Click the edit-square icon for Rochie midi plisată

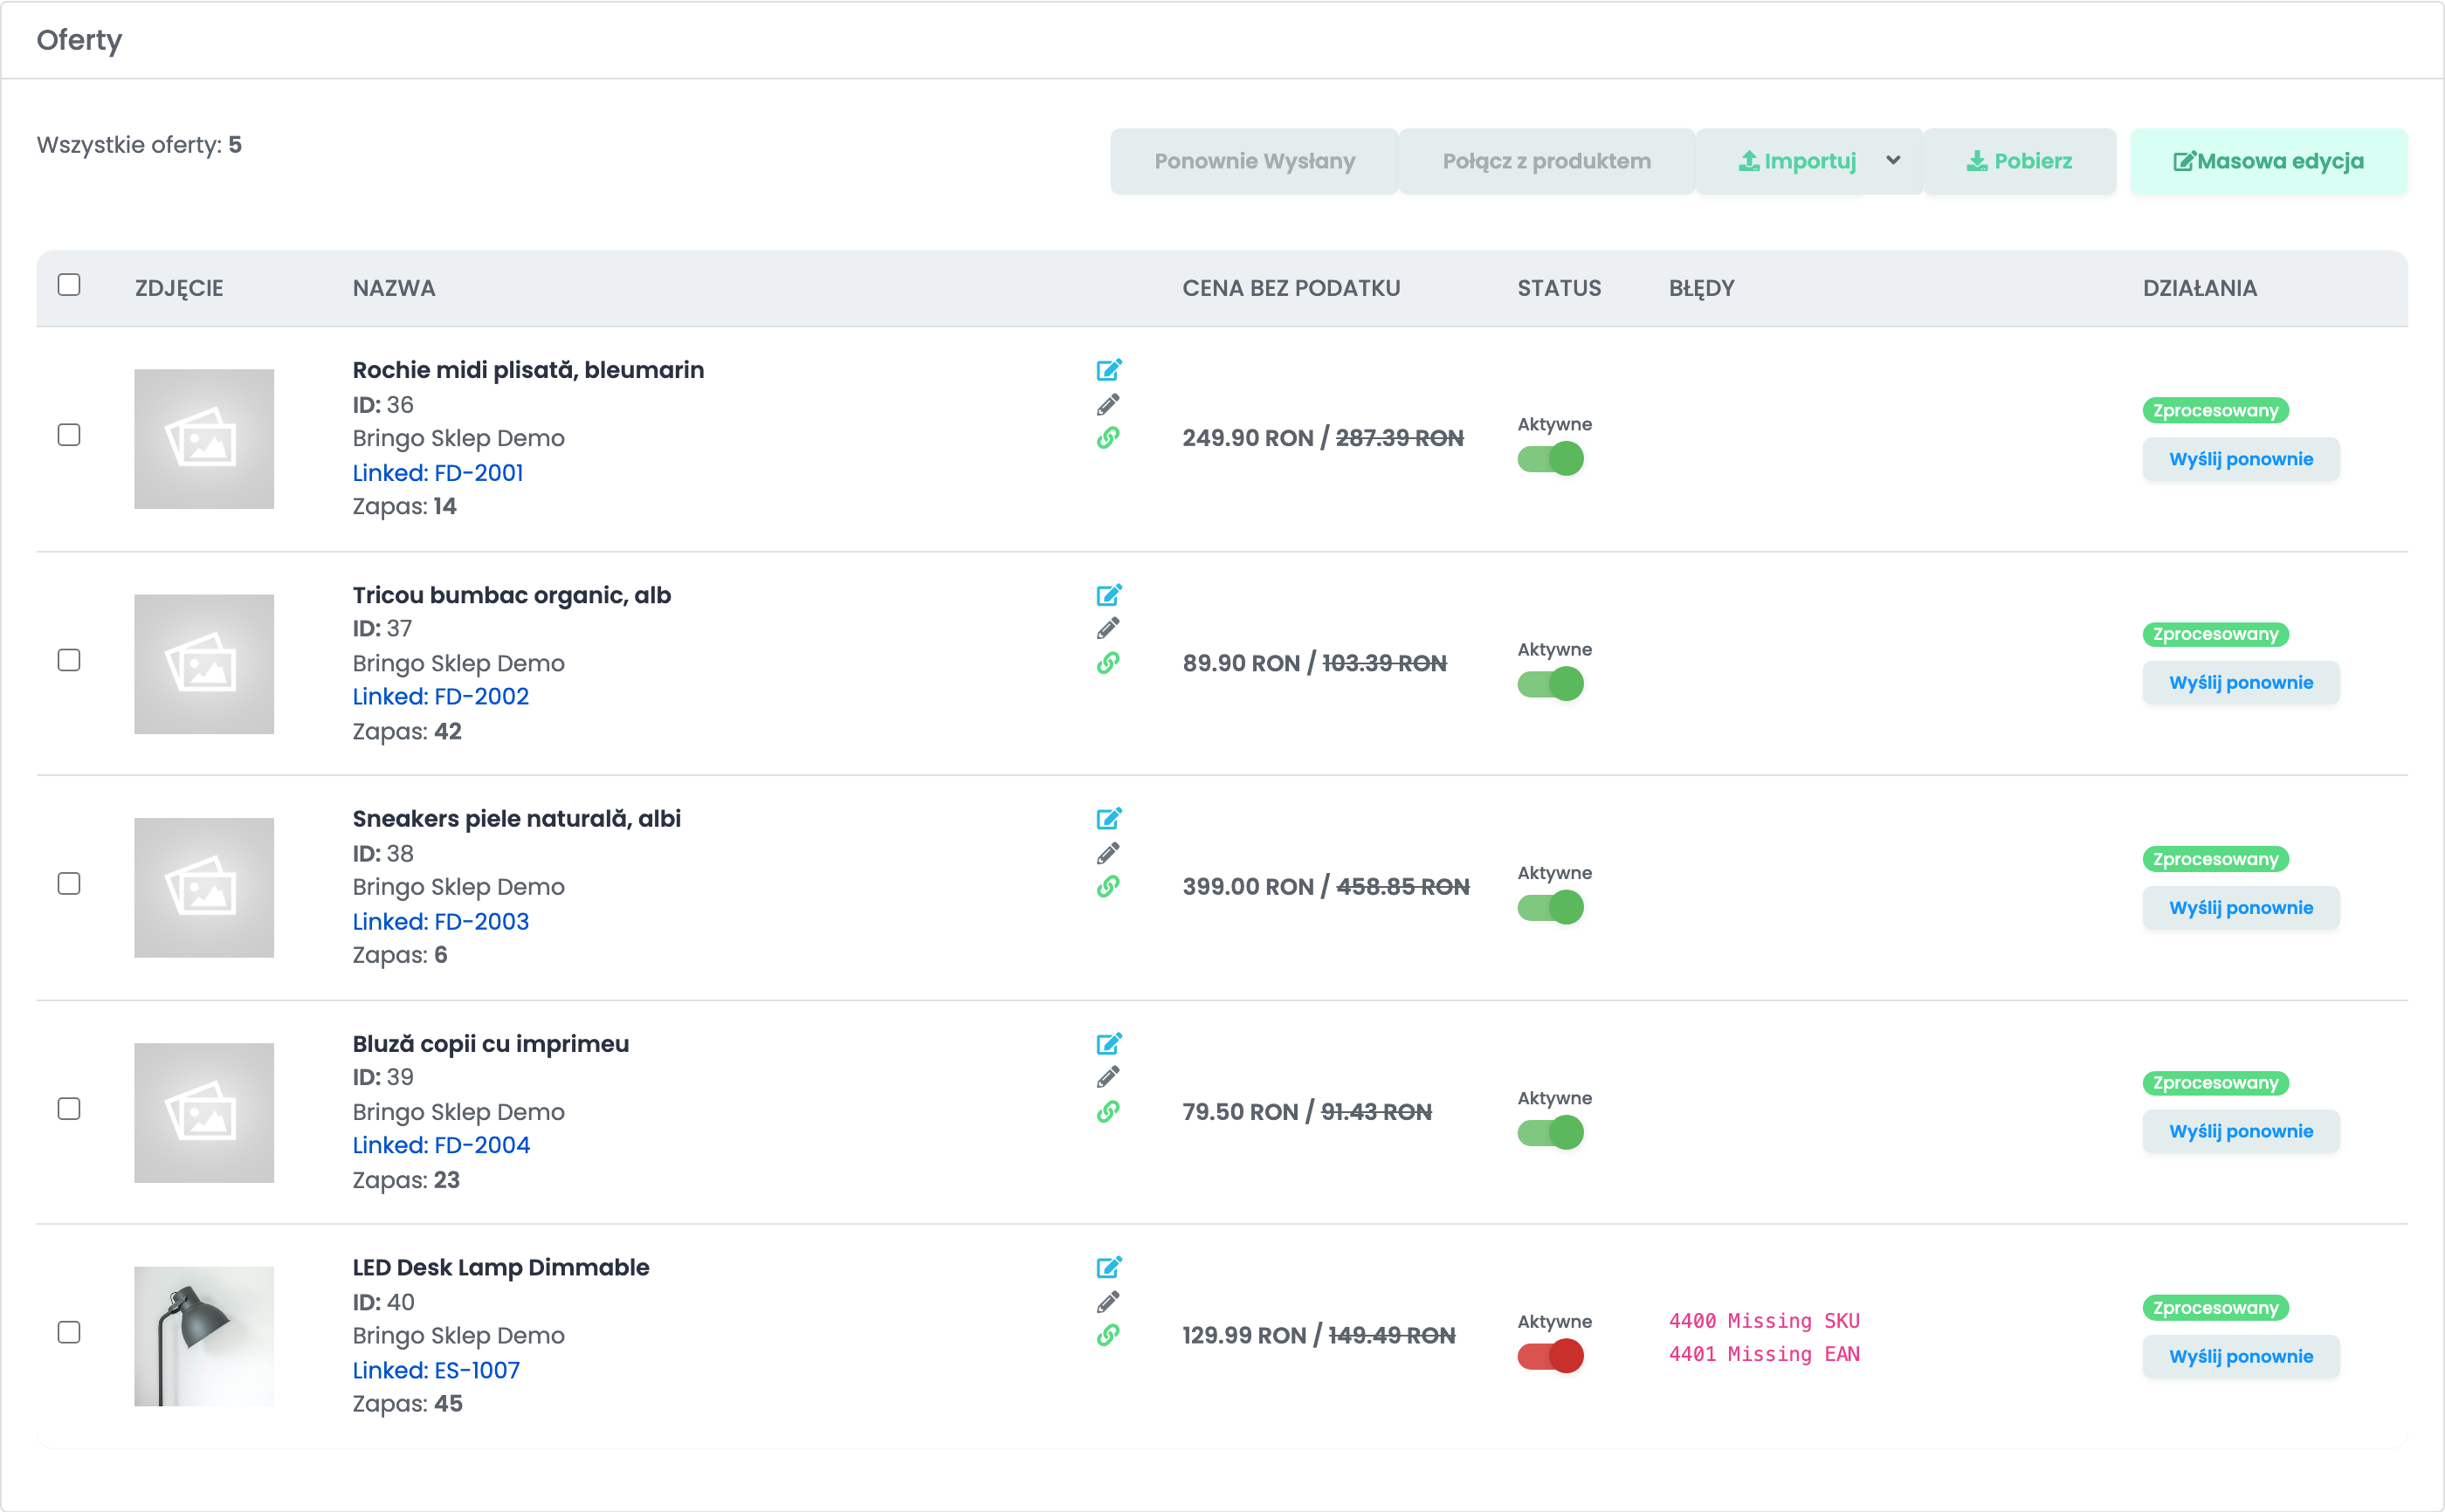[1108, 370]
